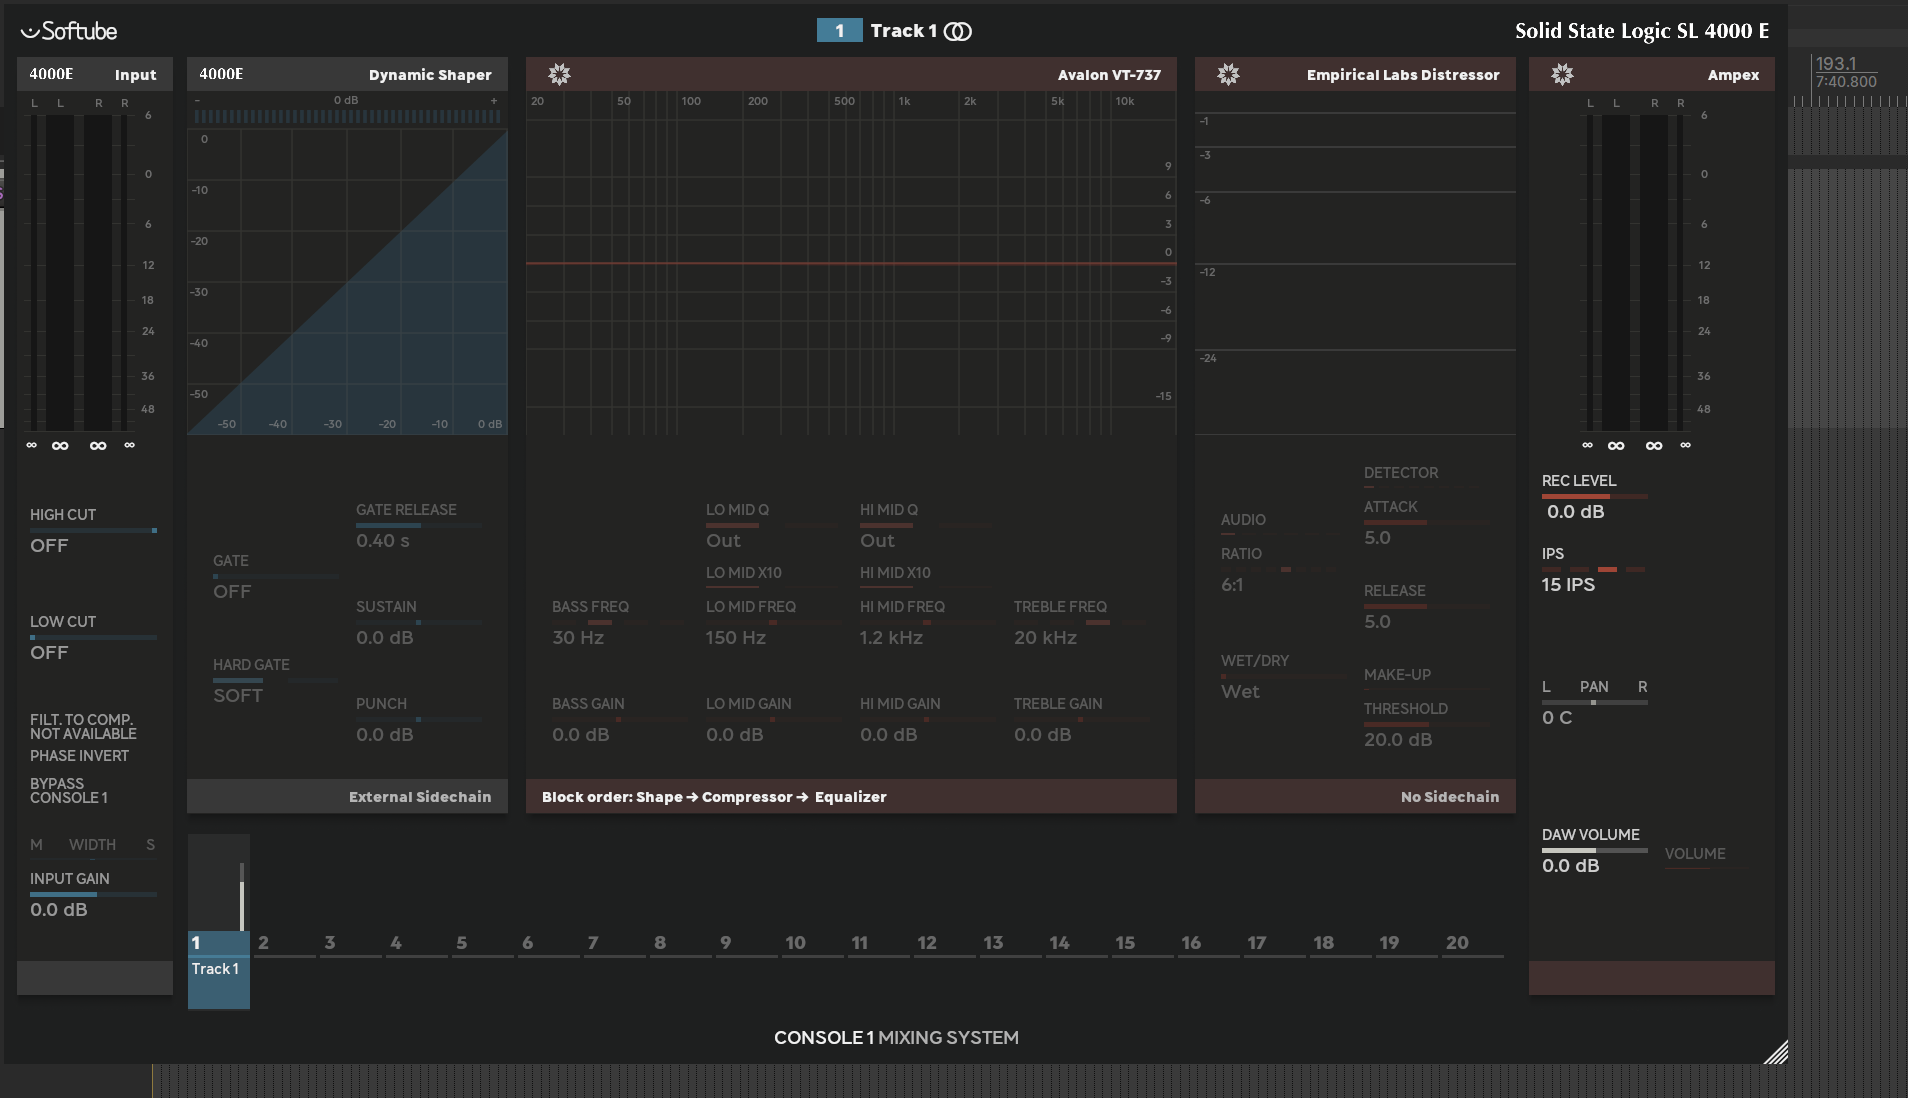Adjust the Gate Release slider

click(x=419, y=525)
